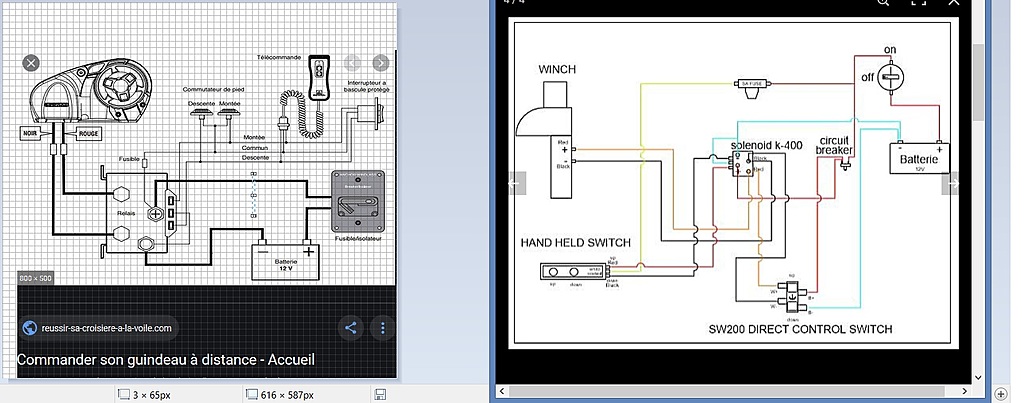The image size is (1024, 403).
Task: Click the 'HAND HELD SWITCH' label
Action: click(x=575, y=242)
